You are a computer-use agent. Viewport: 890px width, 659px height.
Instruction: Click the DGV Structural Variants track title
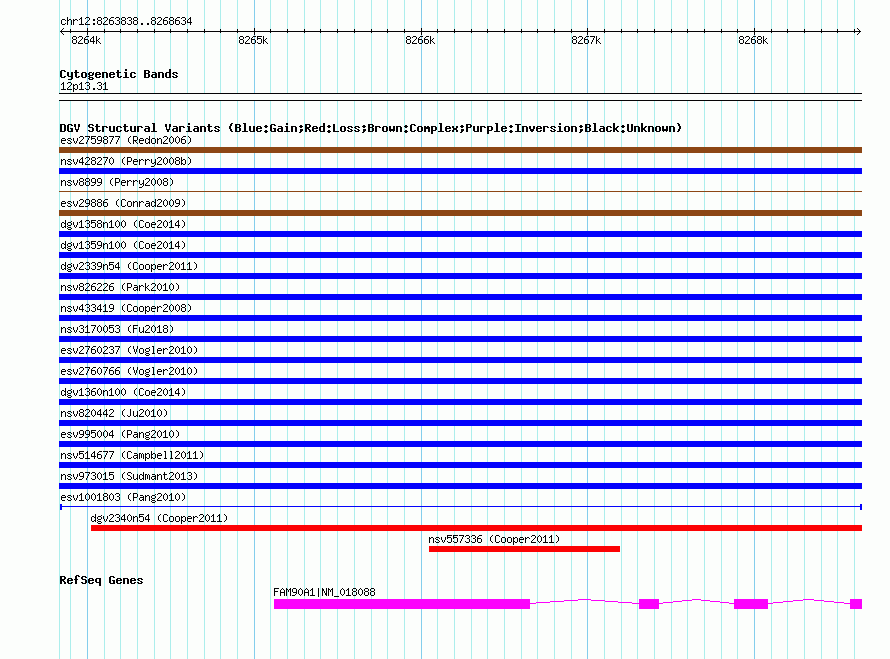pyautogui.click(x=370, y=128)
